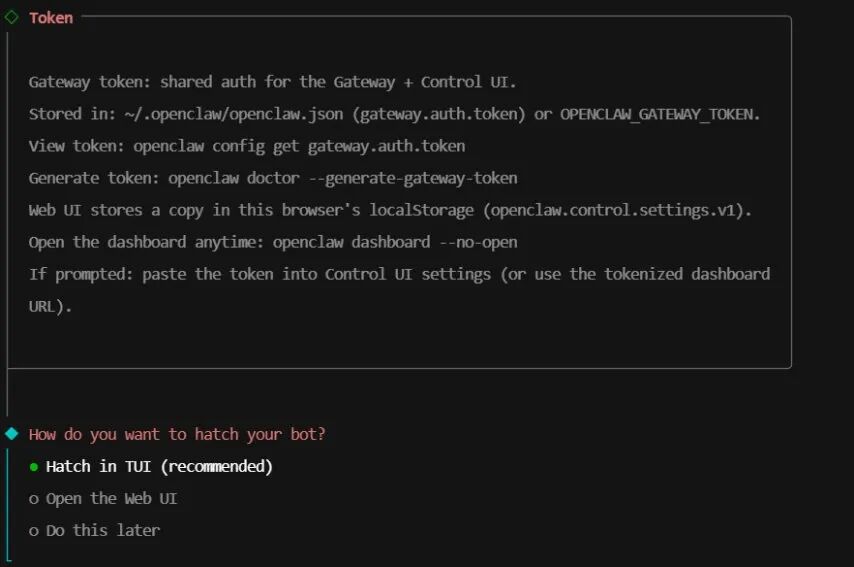Screen dimensions: 854x567
Task: Click the openclaw doctor --generate-gateway-token command
Action: tap(343, 178)
